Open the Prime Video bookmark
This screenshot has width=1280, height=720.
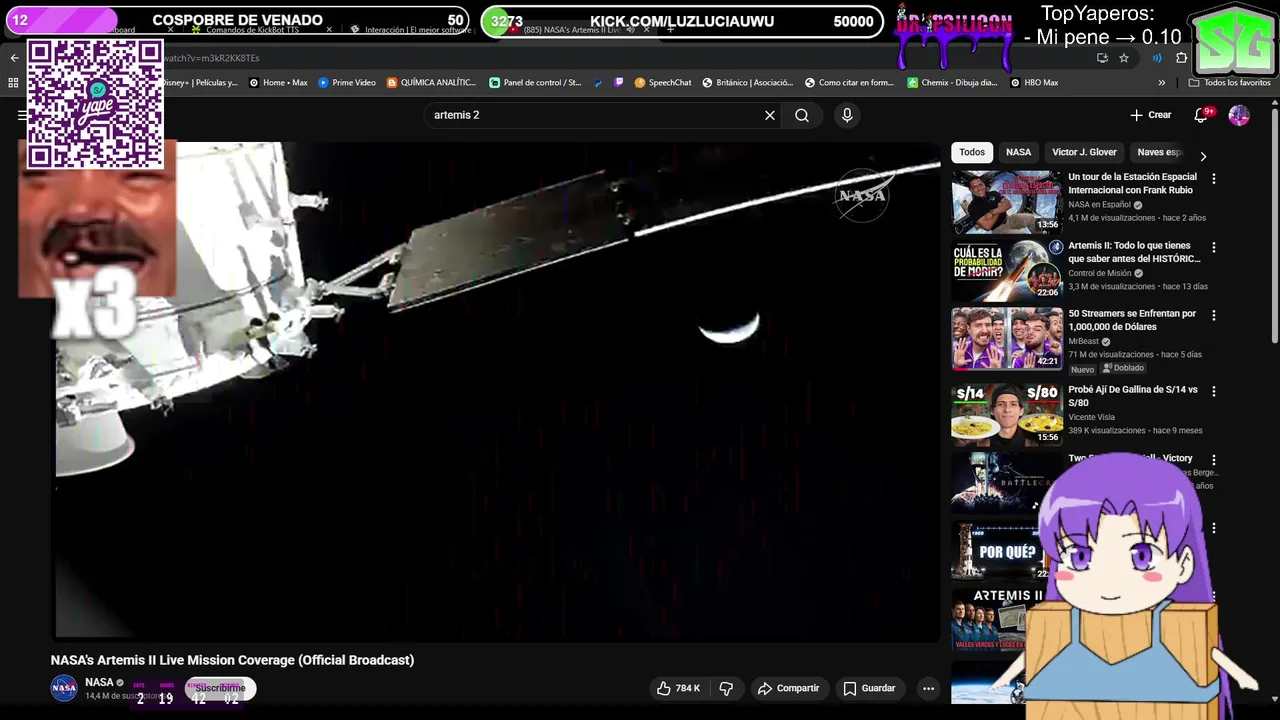click(x=347, y=83)
